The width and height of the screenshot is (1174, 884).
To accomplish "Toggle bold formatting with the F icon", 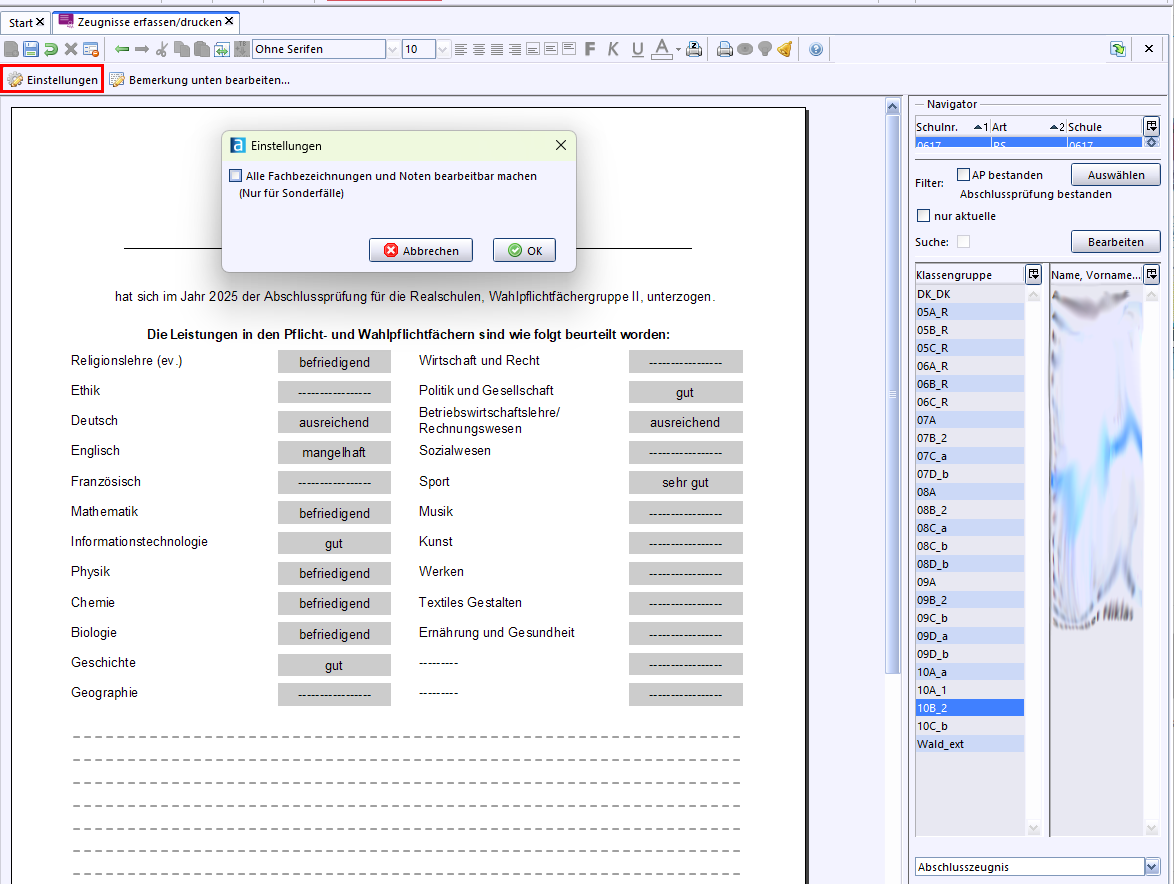I will tap(590, 49).
